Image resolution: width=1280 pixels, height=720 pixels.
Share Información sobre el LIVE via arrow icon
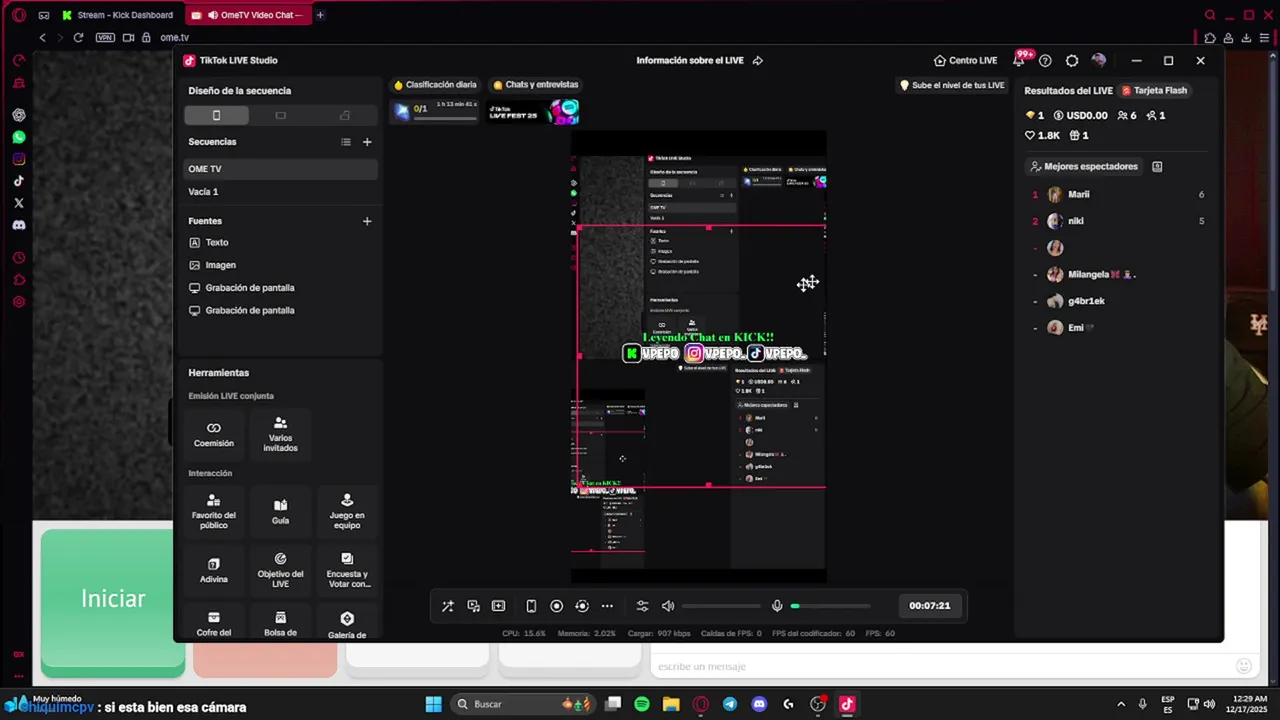click(x=757, y=61)
